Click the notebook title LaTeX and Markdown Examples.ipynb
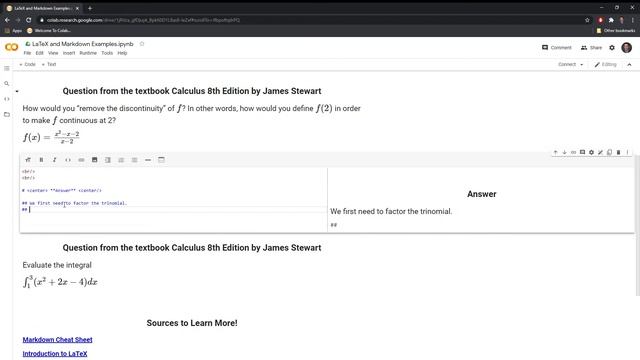The width and height of the screenshot is (640, 360). [x=83, y=44]
